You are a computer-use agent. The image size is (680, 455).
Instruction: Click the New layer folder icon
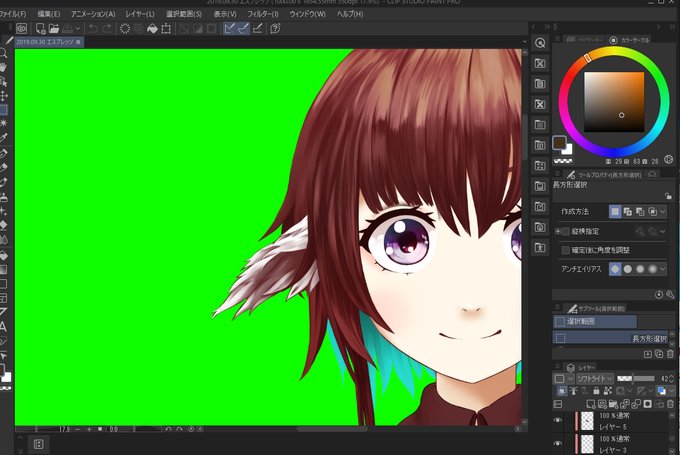click(613, 404)
